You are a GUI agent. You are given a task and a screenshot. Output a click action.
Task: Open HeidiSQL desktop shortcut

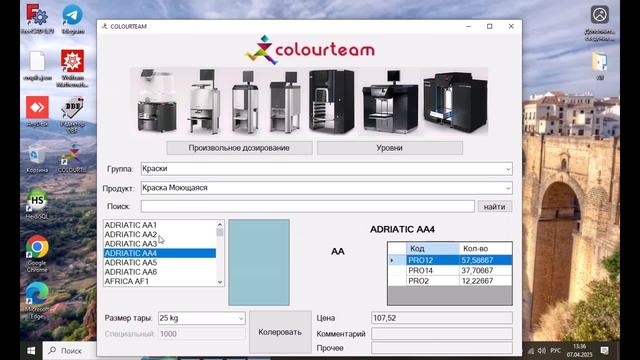[37, 205]
